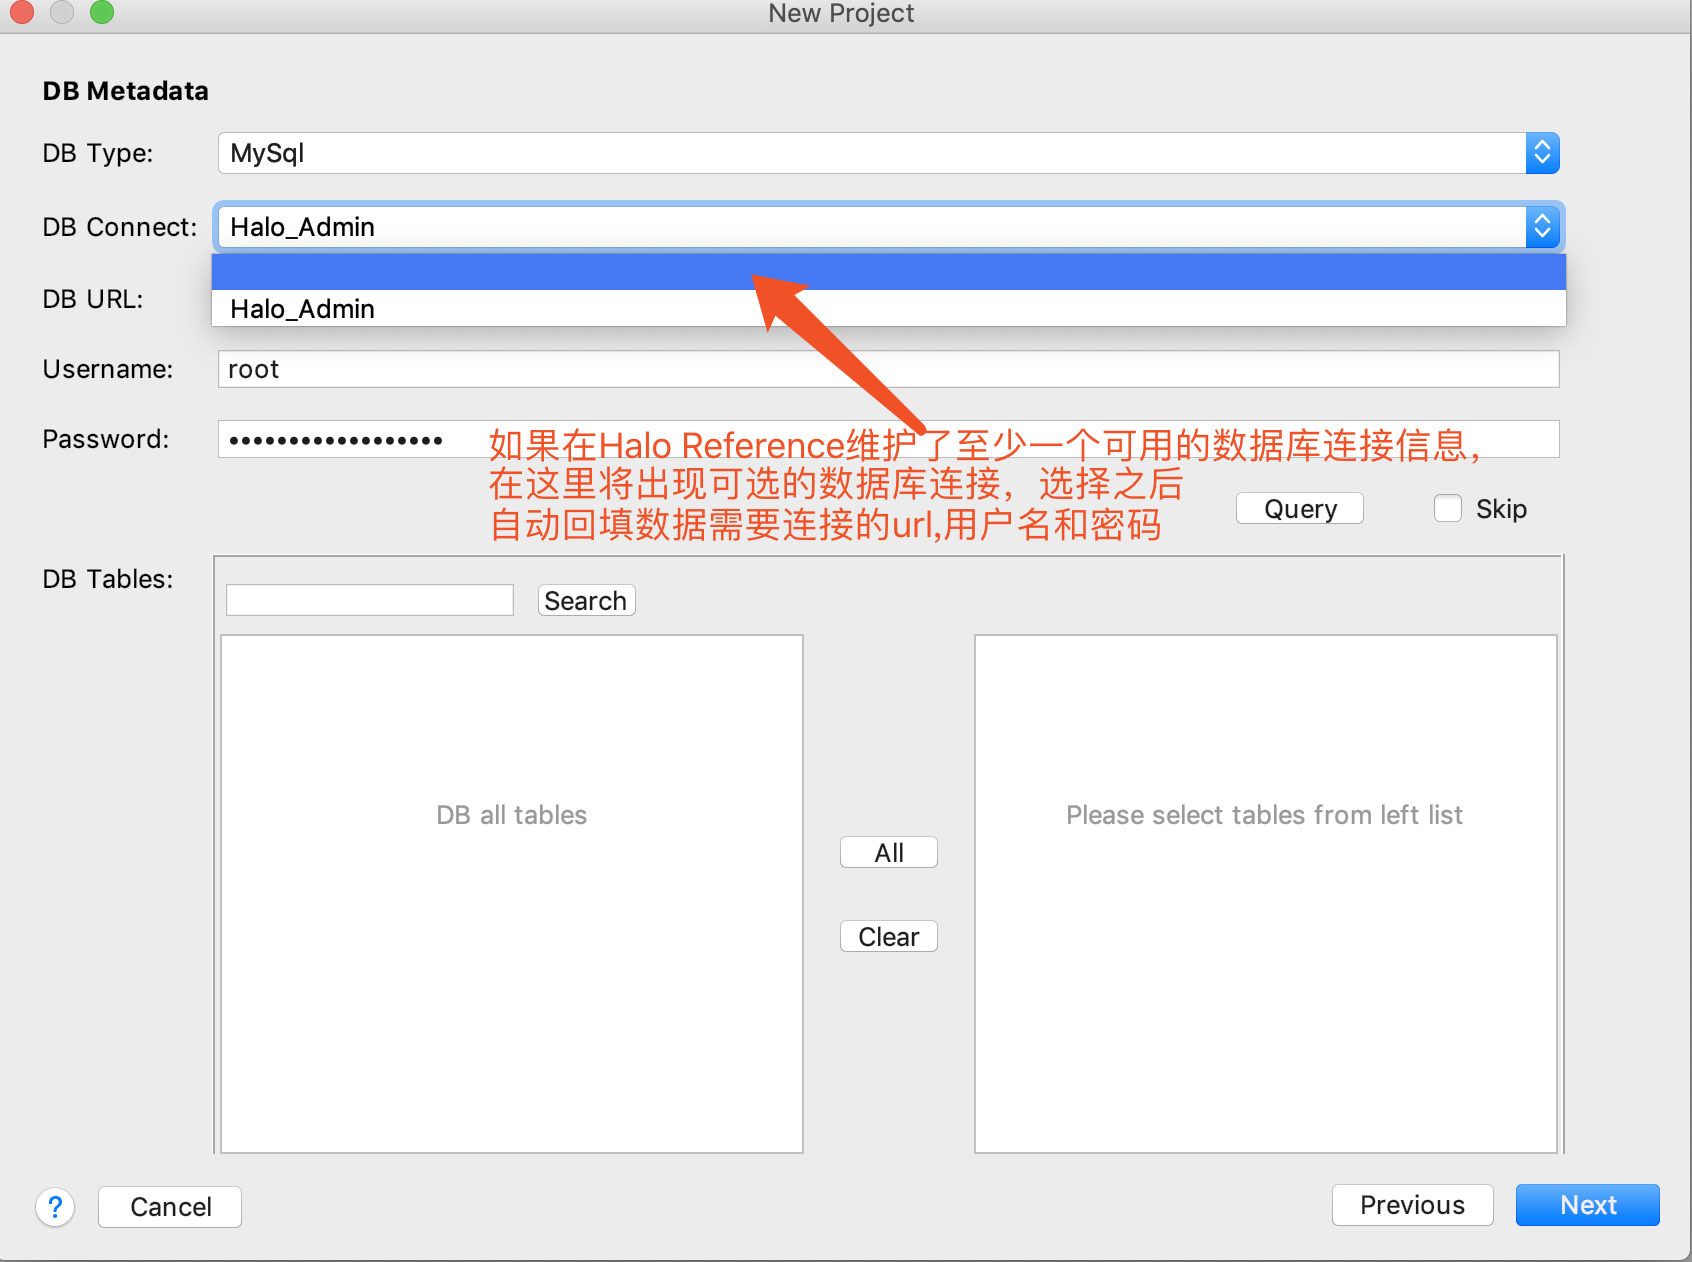Focus the Username input field
This screenshot has width=1692, height=1262.
point(888,369)
